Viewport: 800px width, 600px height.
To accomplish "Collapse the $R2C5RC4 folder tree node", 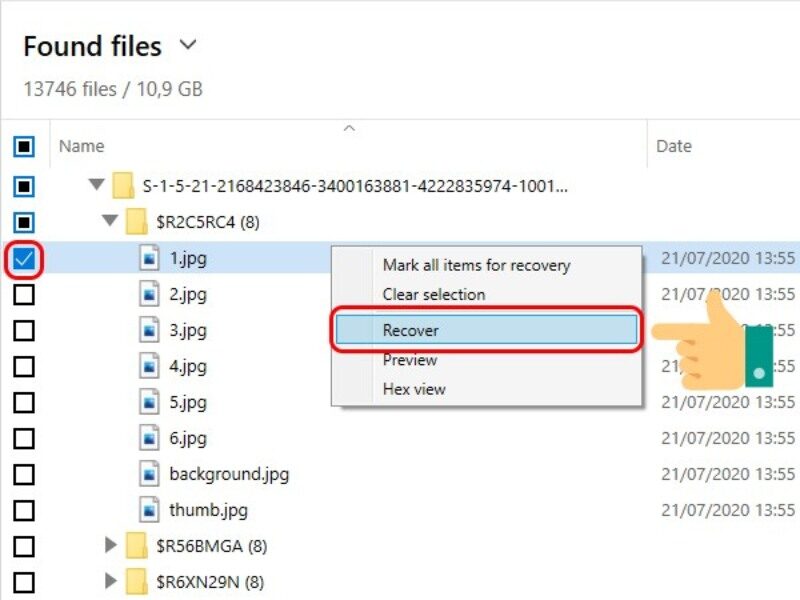I will 108,222.
